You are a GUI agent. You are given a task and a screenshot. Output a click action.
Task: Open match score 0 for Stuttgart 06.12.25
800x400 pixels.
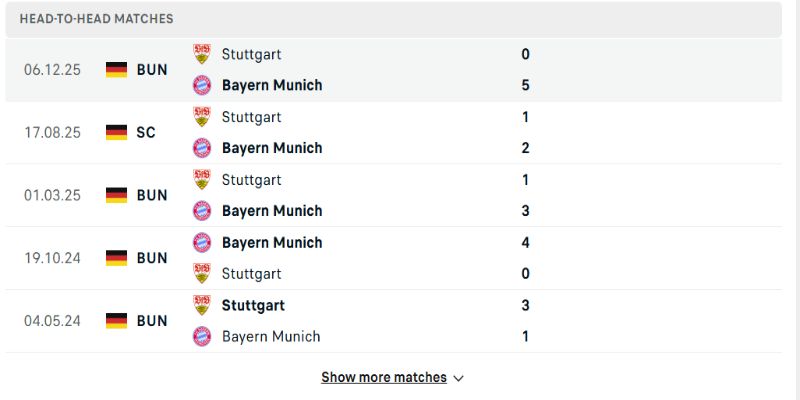click(x=526, y=54)
